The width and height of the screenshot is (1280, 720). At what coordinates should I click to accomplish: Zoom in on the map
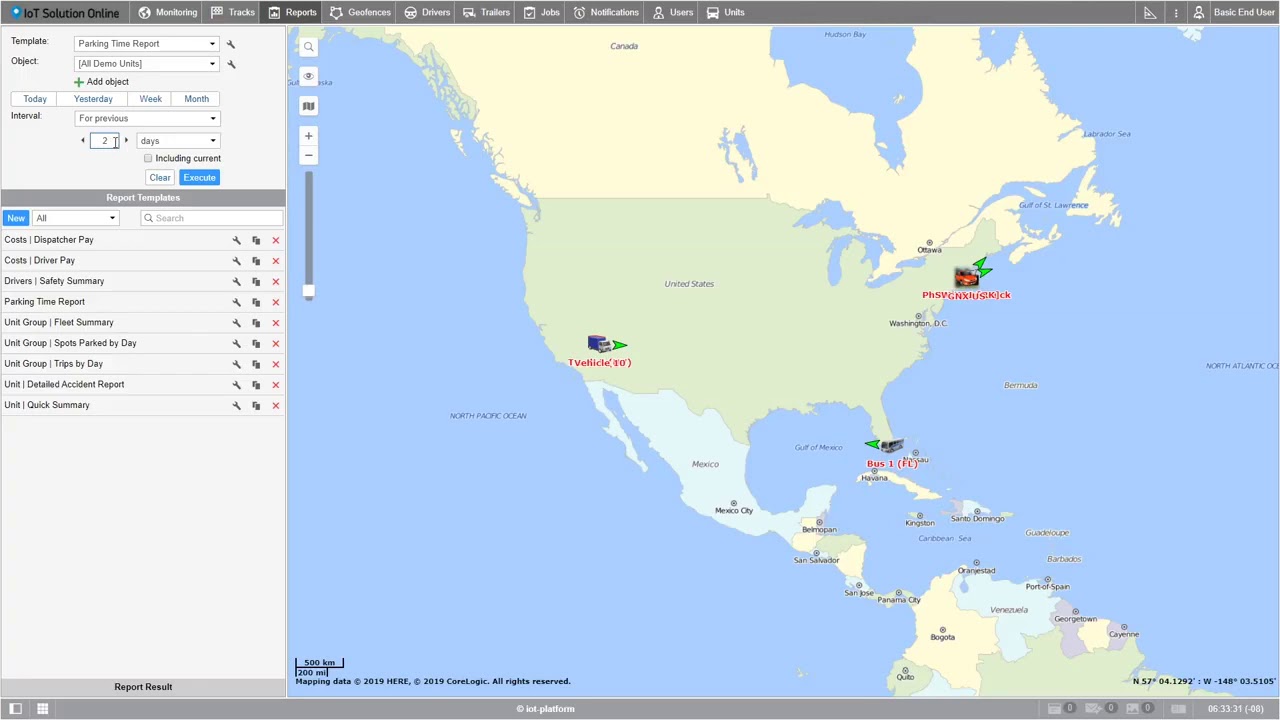[308, 136]
